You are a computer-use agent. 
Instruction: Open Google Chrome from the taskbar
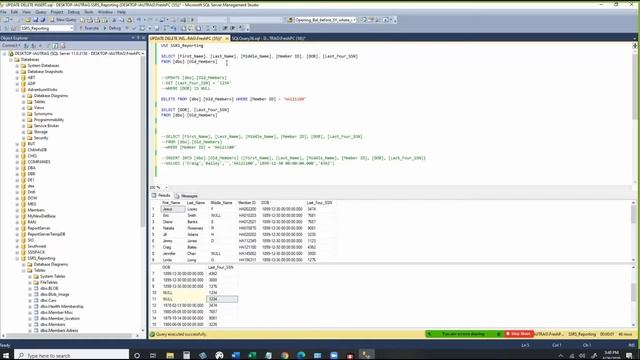284,356
